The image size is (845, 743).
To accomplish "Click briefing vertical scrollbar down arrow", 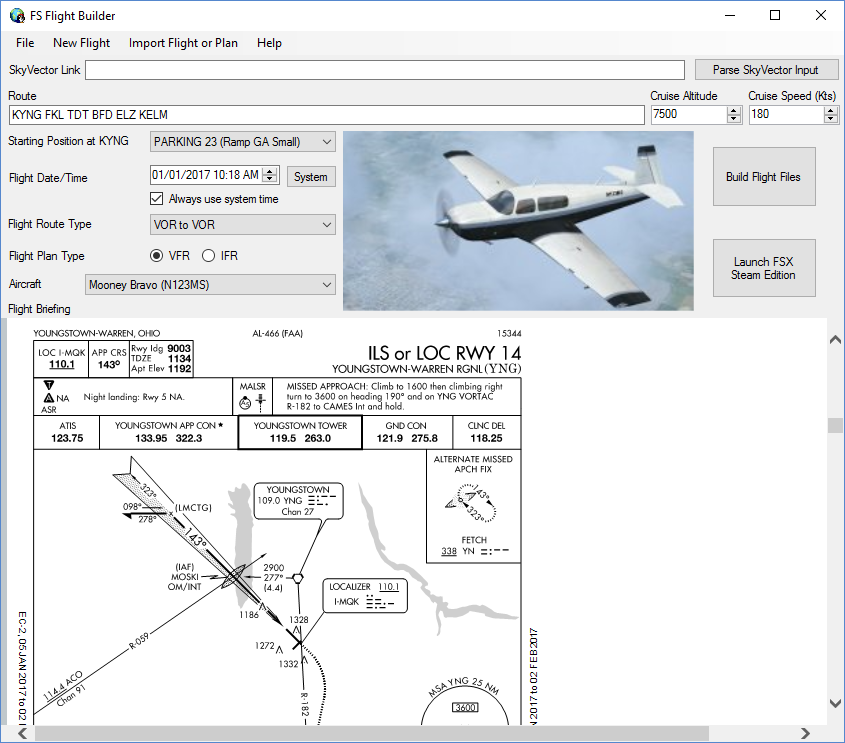I will coord(835,703).
